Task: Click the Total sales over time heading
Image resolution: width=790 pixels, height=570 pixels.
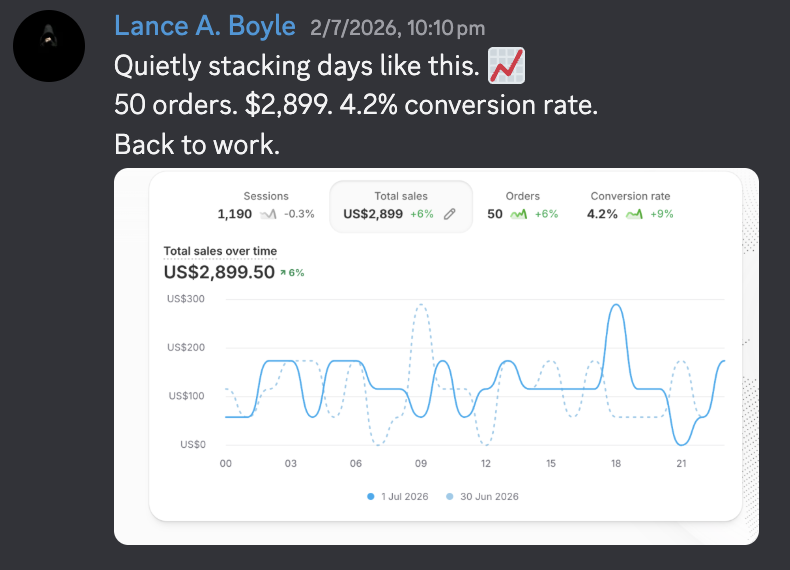Action: coord(220,251)
